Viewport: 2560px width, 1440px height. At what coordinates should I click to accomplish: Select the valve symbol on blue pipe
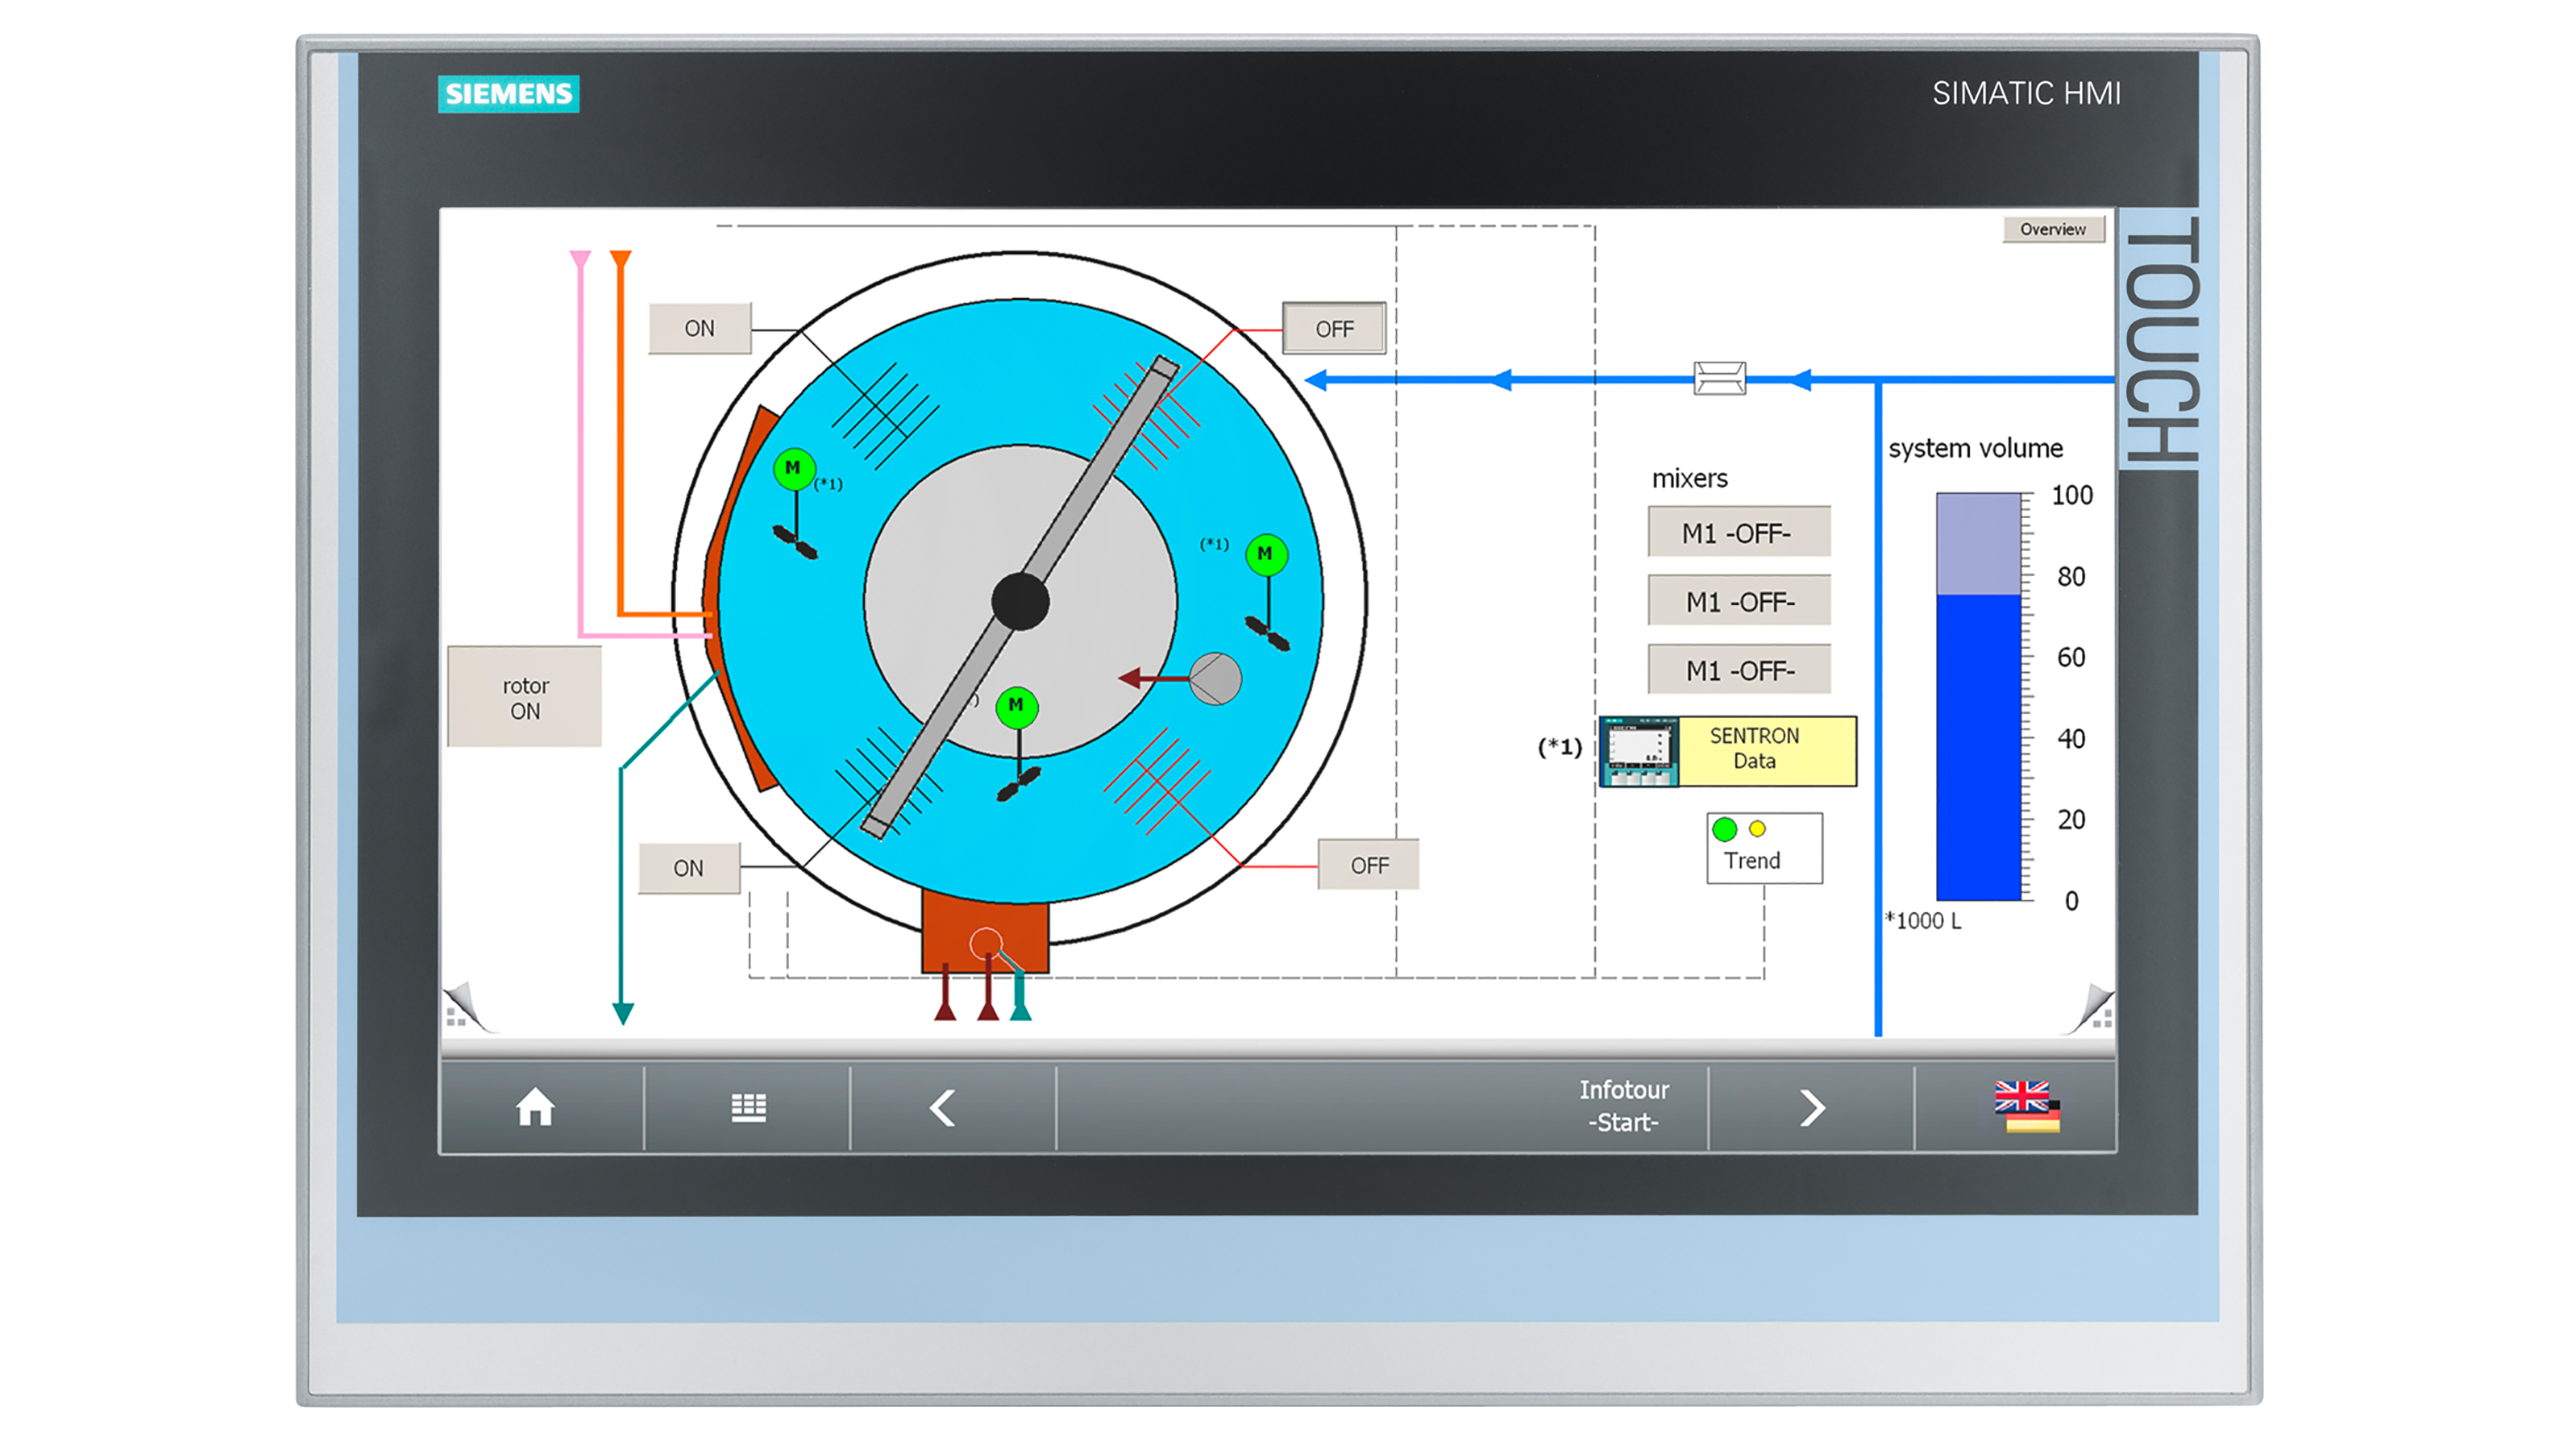(1718, 378)
